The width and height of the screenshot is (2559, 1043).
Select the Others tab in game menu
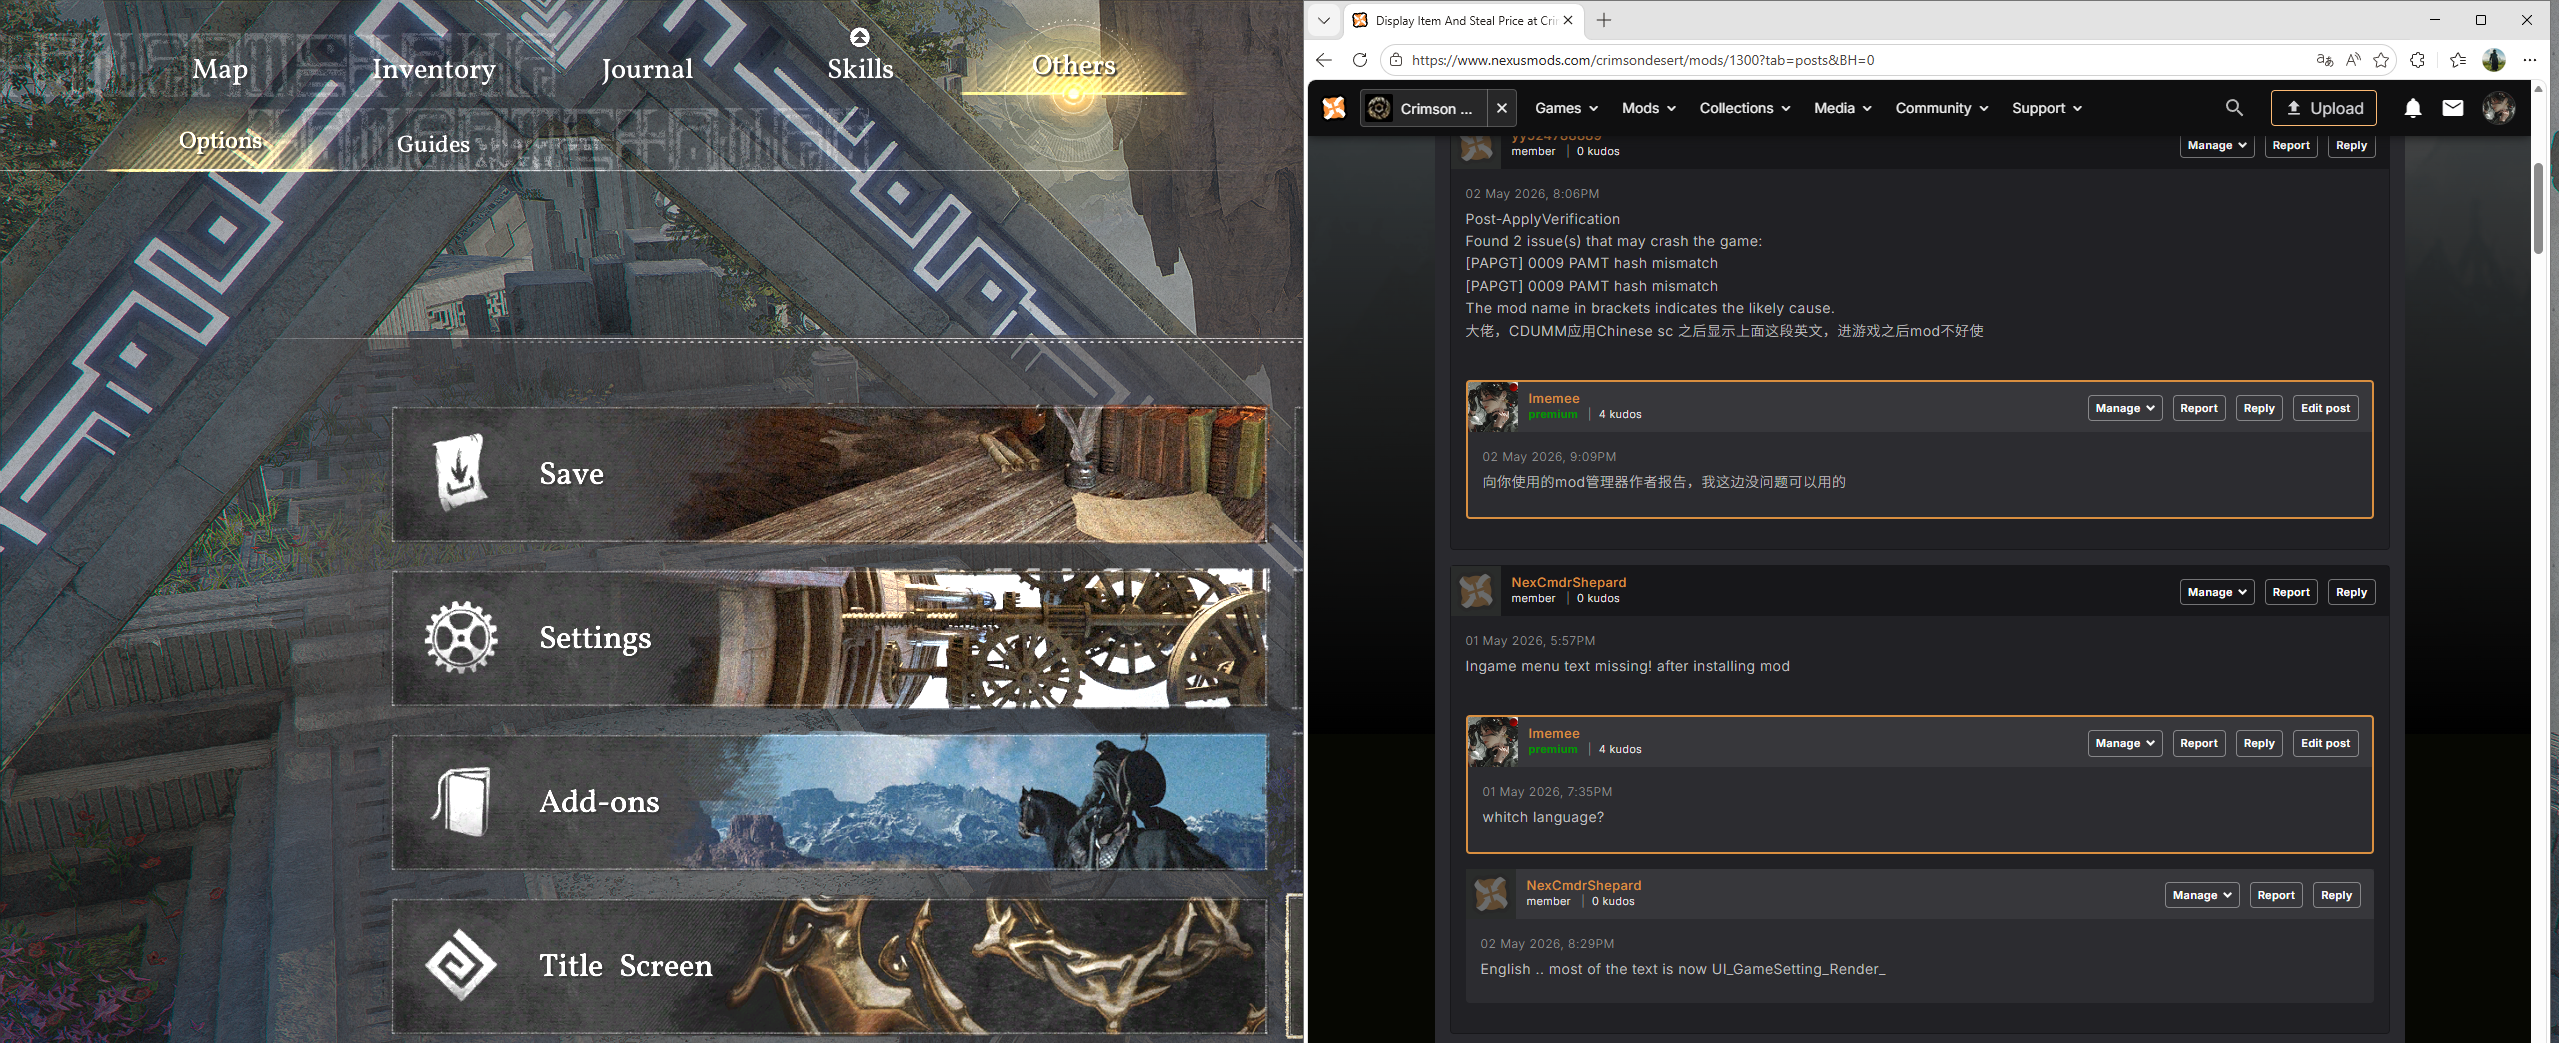pos(1074,66)
